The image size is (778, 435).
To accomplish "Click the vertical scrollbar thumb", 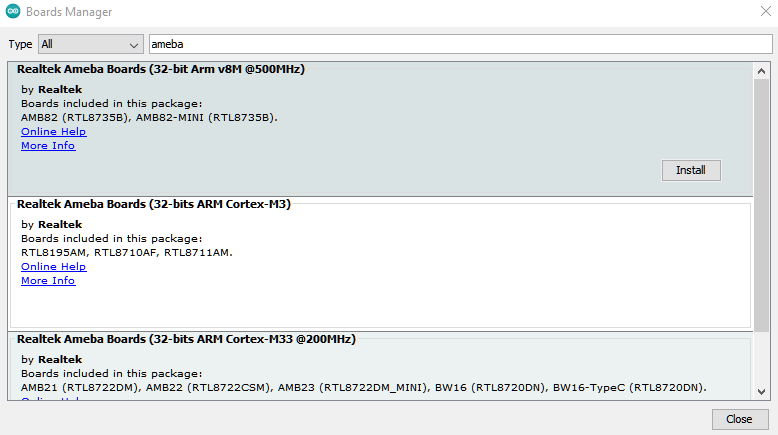I will pos(762,200).
